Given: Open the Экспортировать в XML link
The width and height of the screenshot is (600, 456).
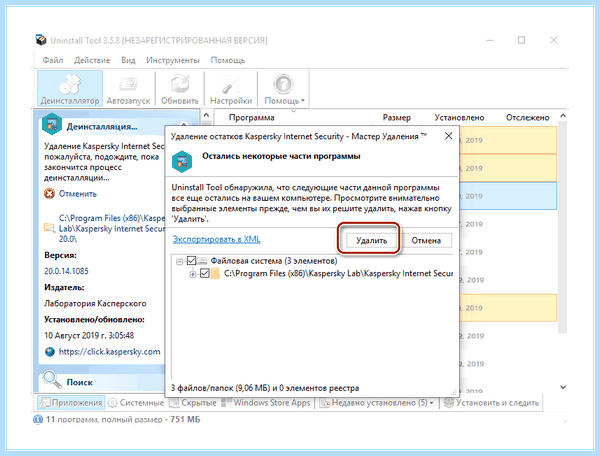Looking at the screenshot, I should click(217, 239).
